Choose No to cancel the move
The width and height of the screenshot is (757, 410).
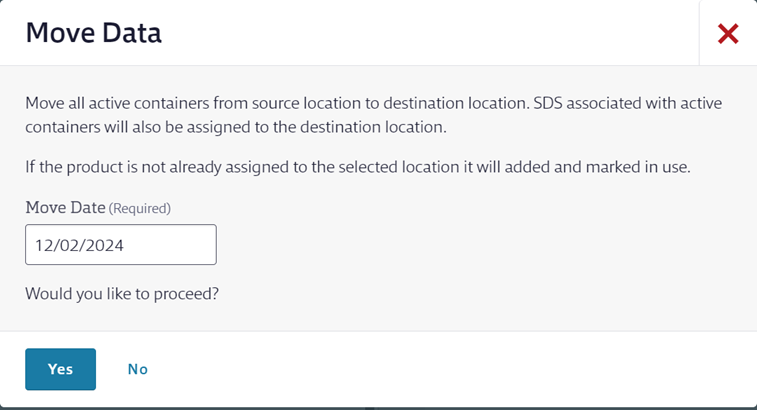click(138, 369)
